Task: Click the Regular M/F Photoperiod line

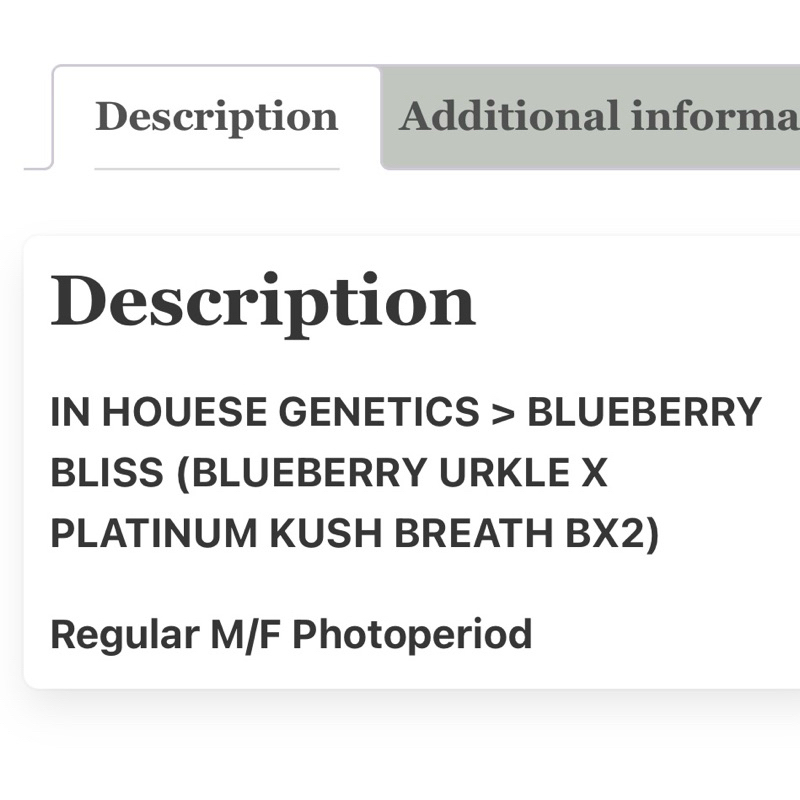Action: click(291, 635)
